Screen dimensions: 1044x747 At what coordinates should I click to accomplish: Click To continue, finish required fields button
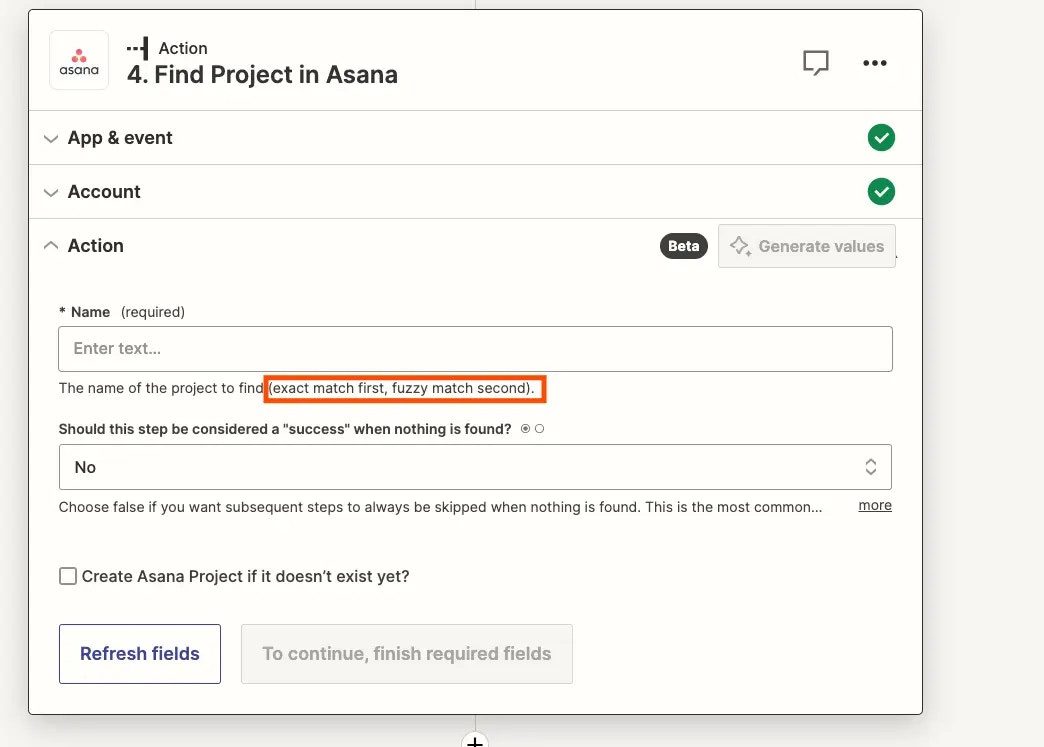(x=407, y=654)
